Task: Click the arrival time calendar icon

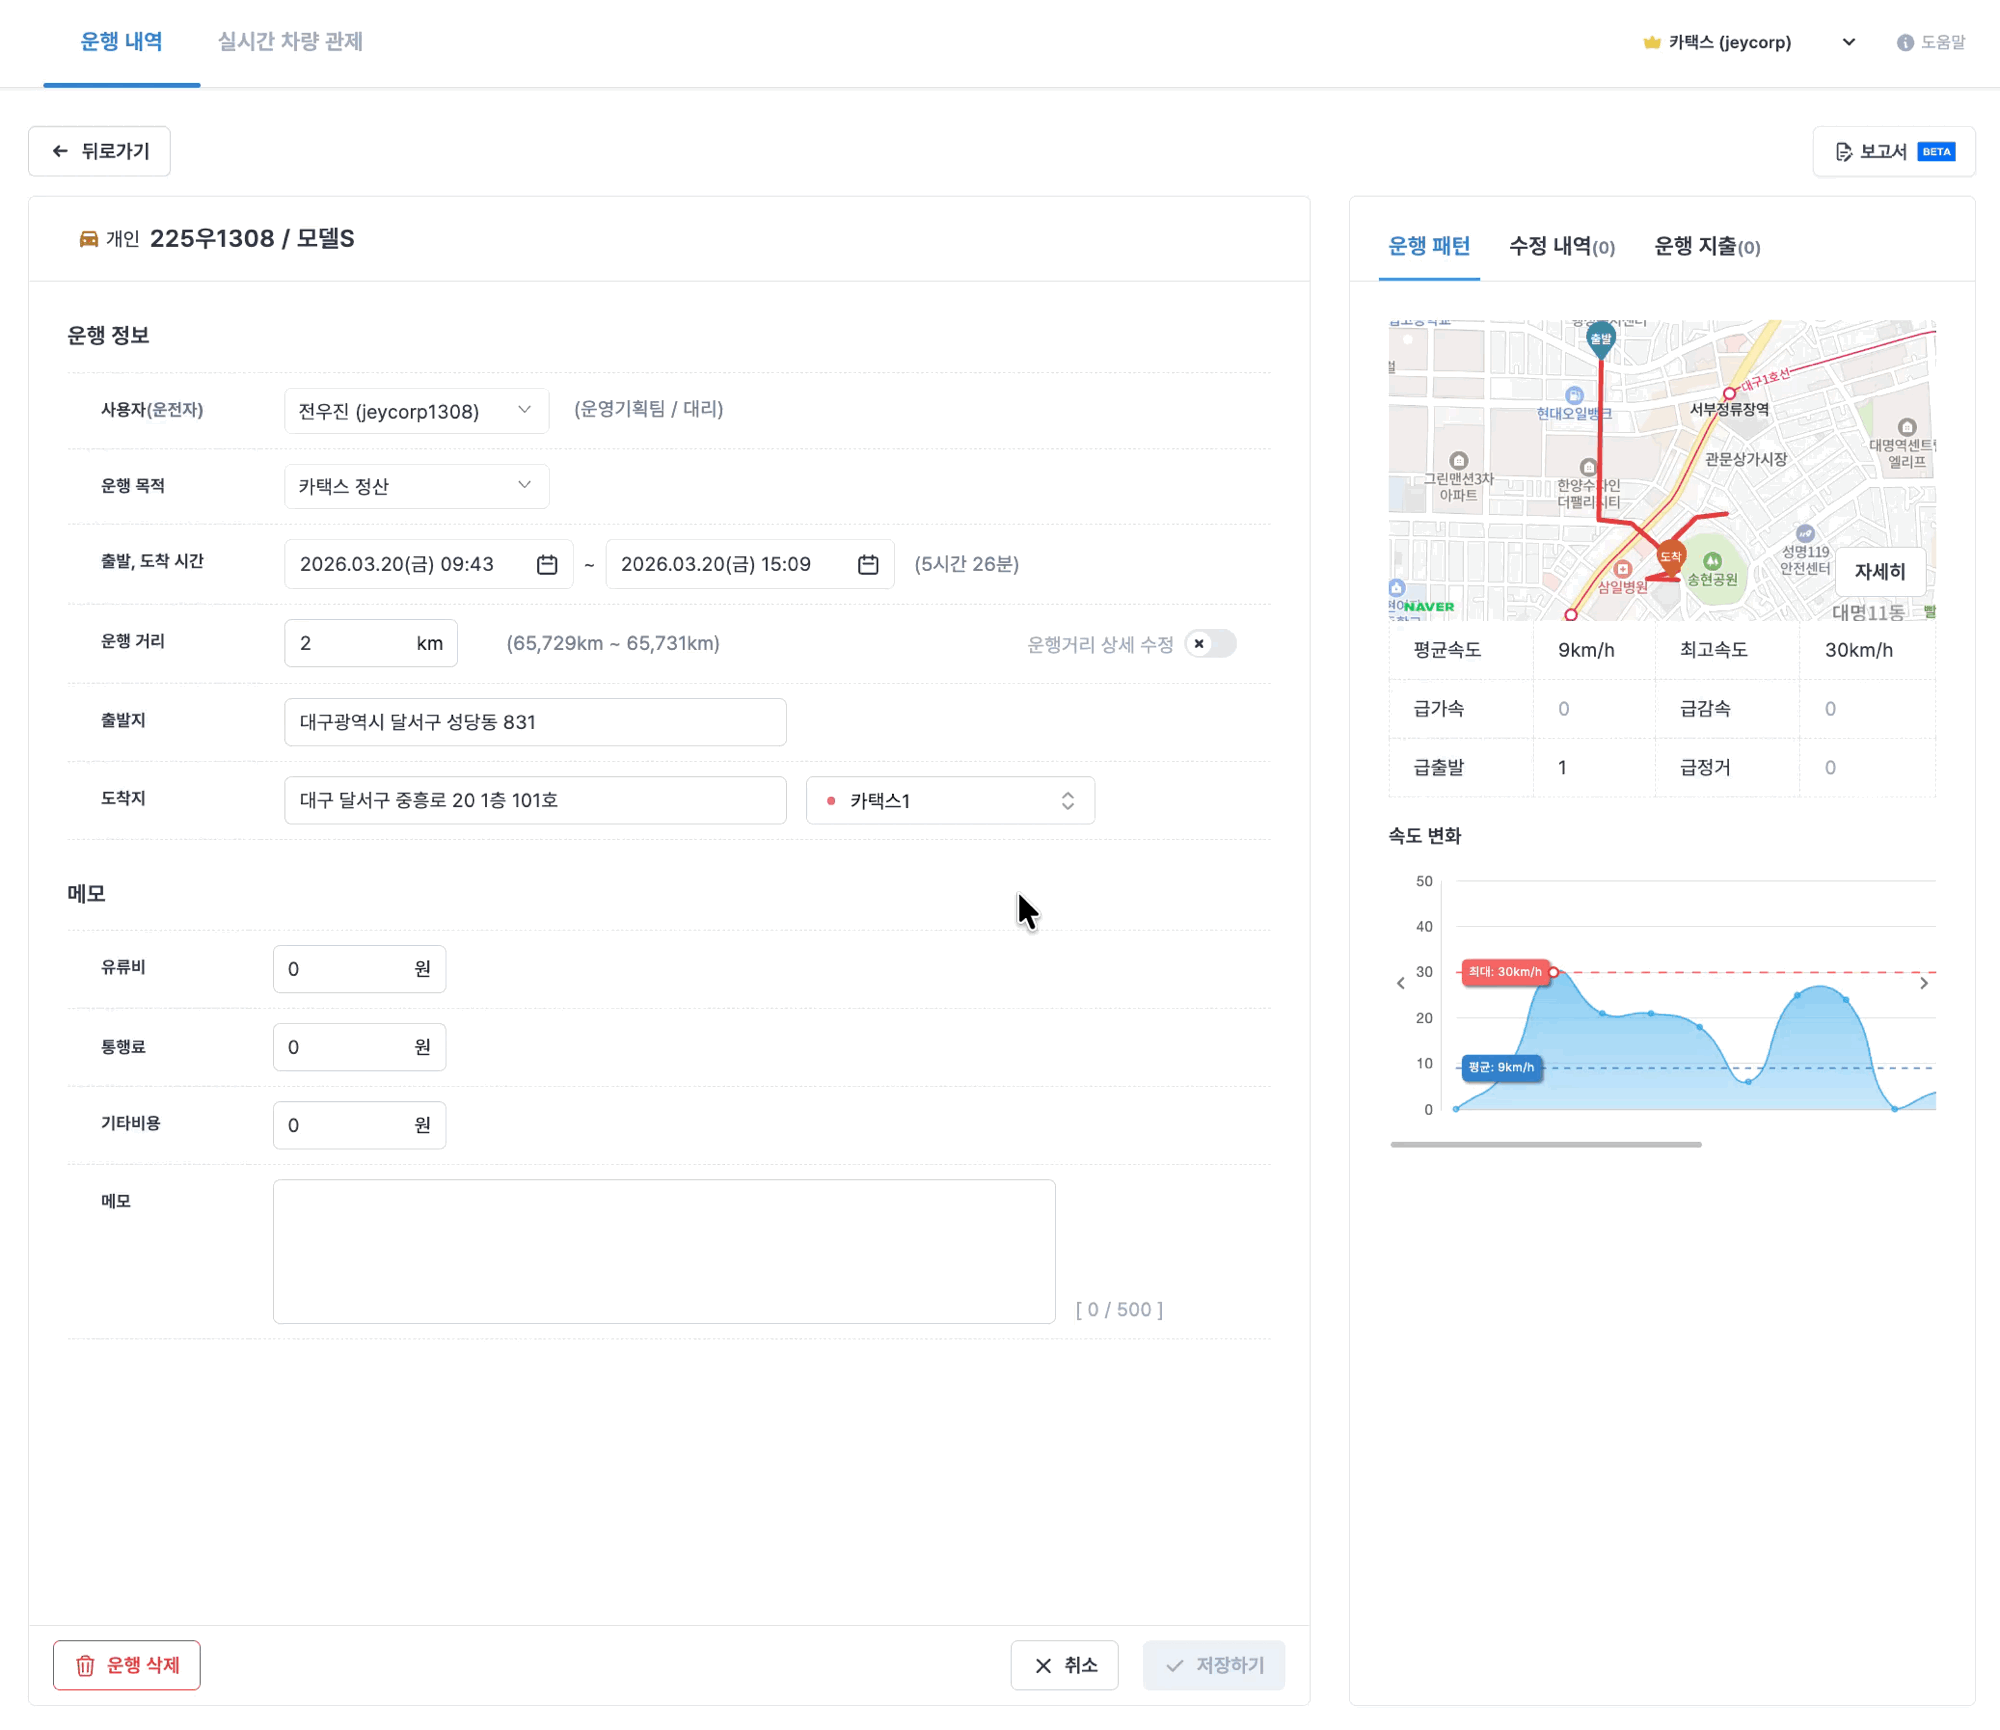Action: (868, 565)
